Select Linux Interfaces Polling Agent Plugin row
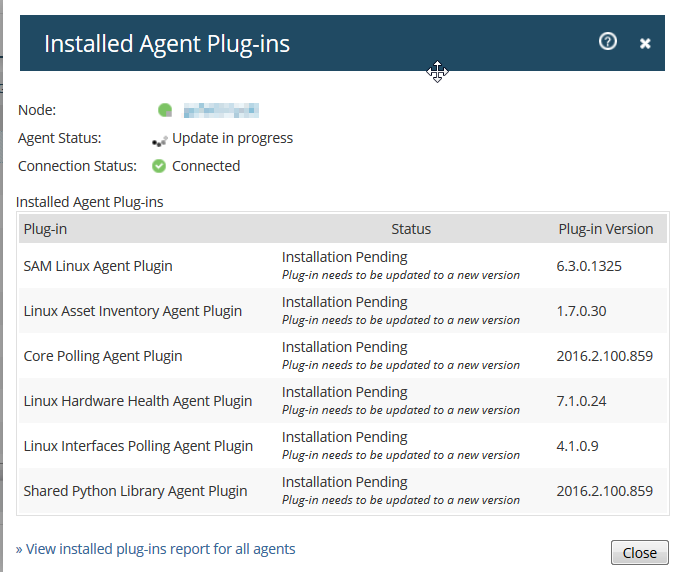This screenshot has height=572, width=680. pos(139,446)
